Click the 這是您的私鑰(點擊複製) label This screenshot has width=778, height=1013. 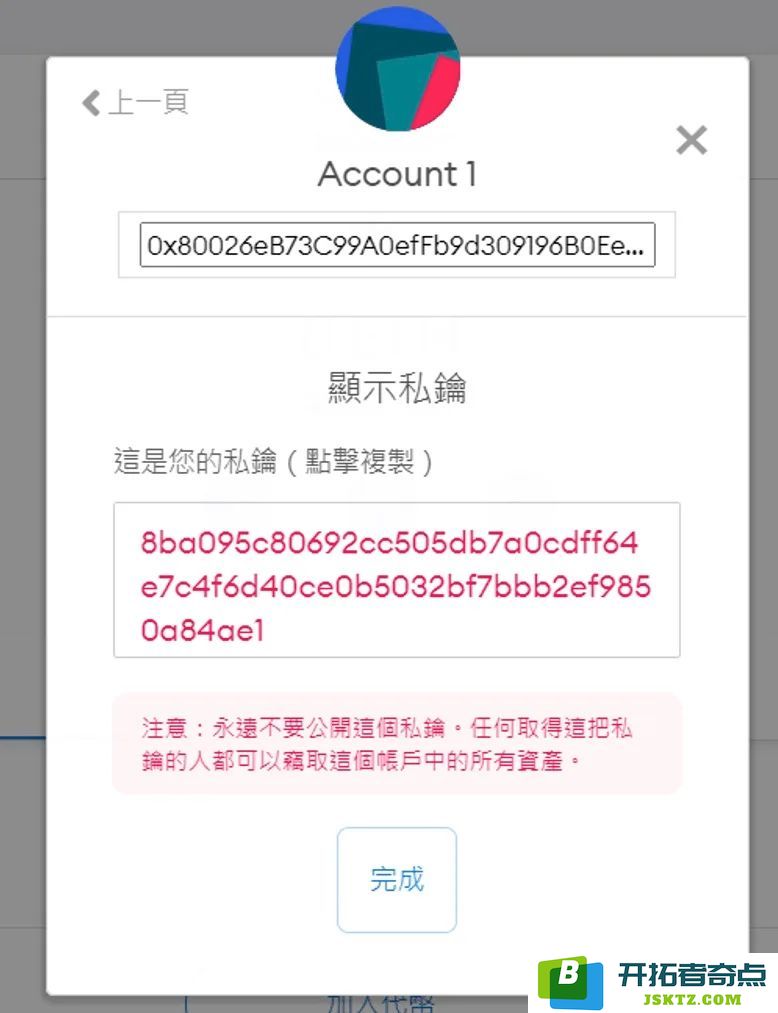[274, 461]
